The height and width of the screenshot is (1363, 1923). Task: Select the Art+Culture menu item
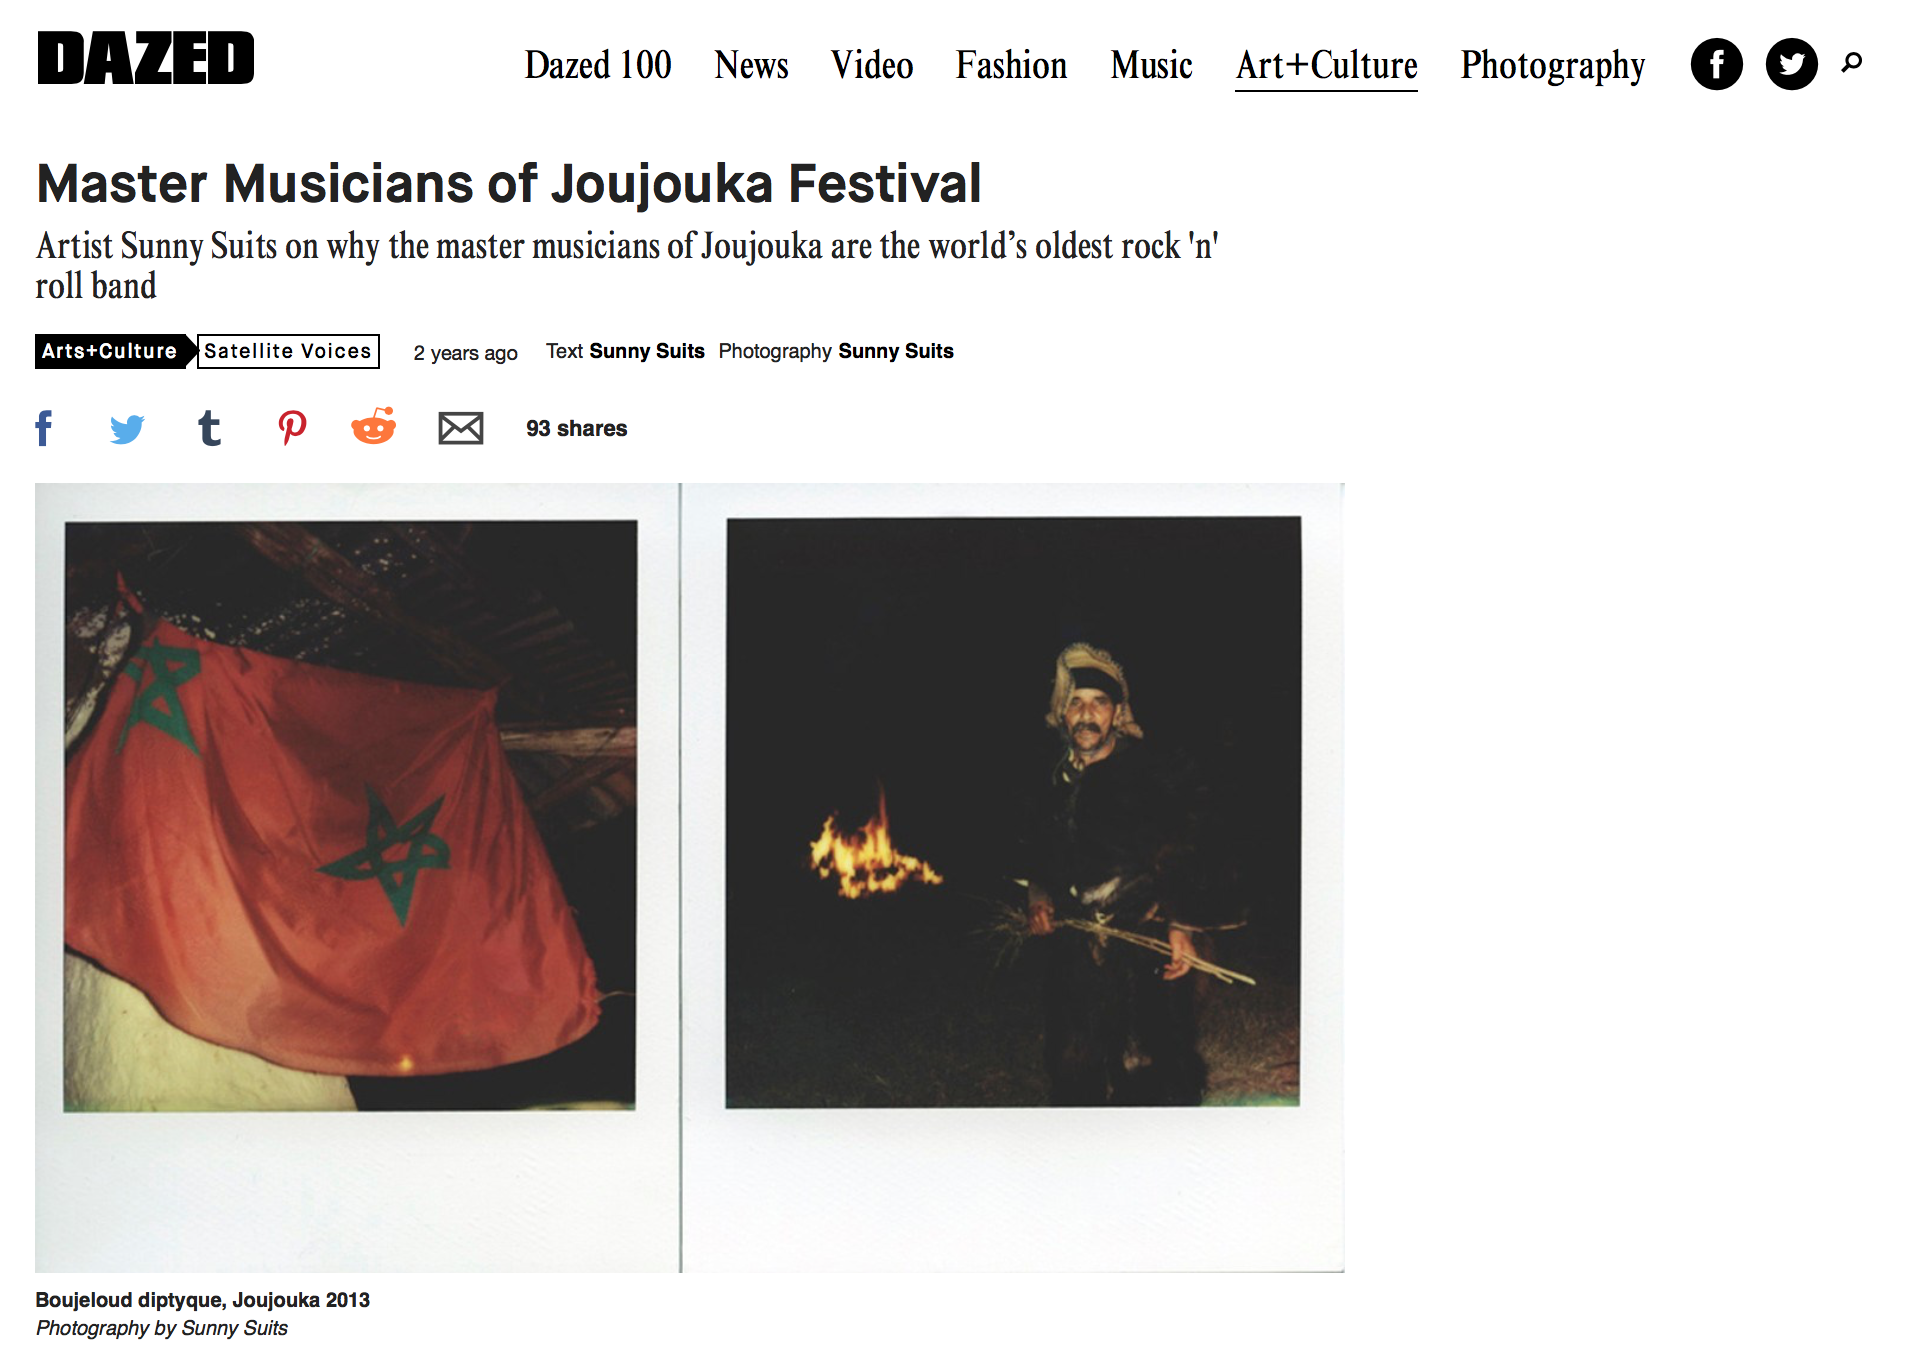coord(1326,67)
